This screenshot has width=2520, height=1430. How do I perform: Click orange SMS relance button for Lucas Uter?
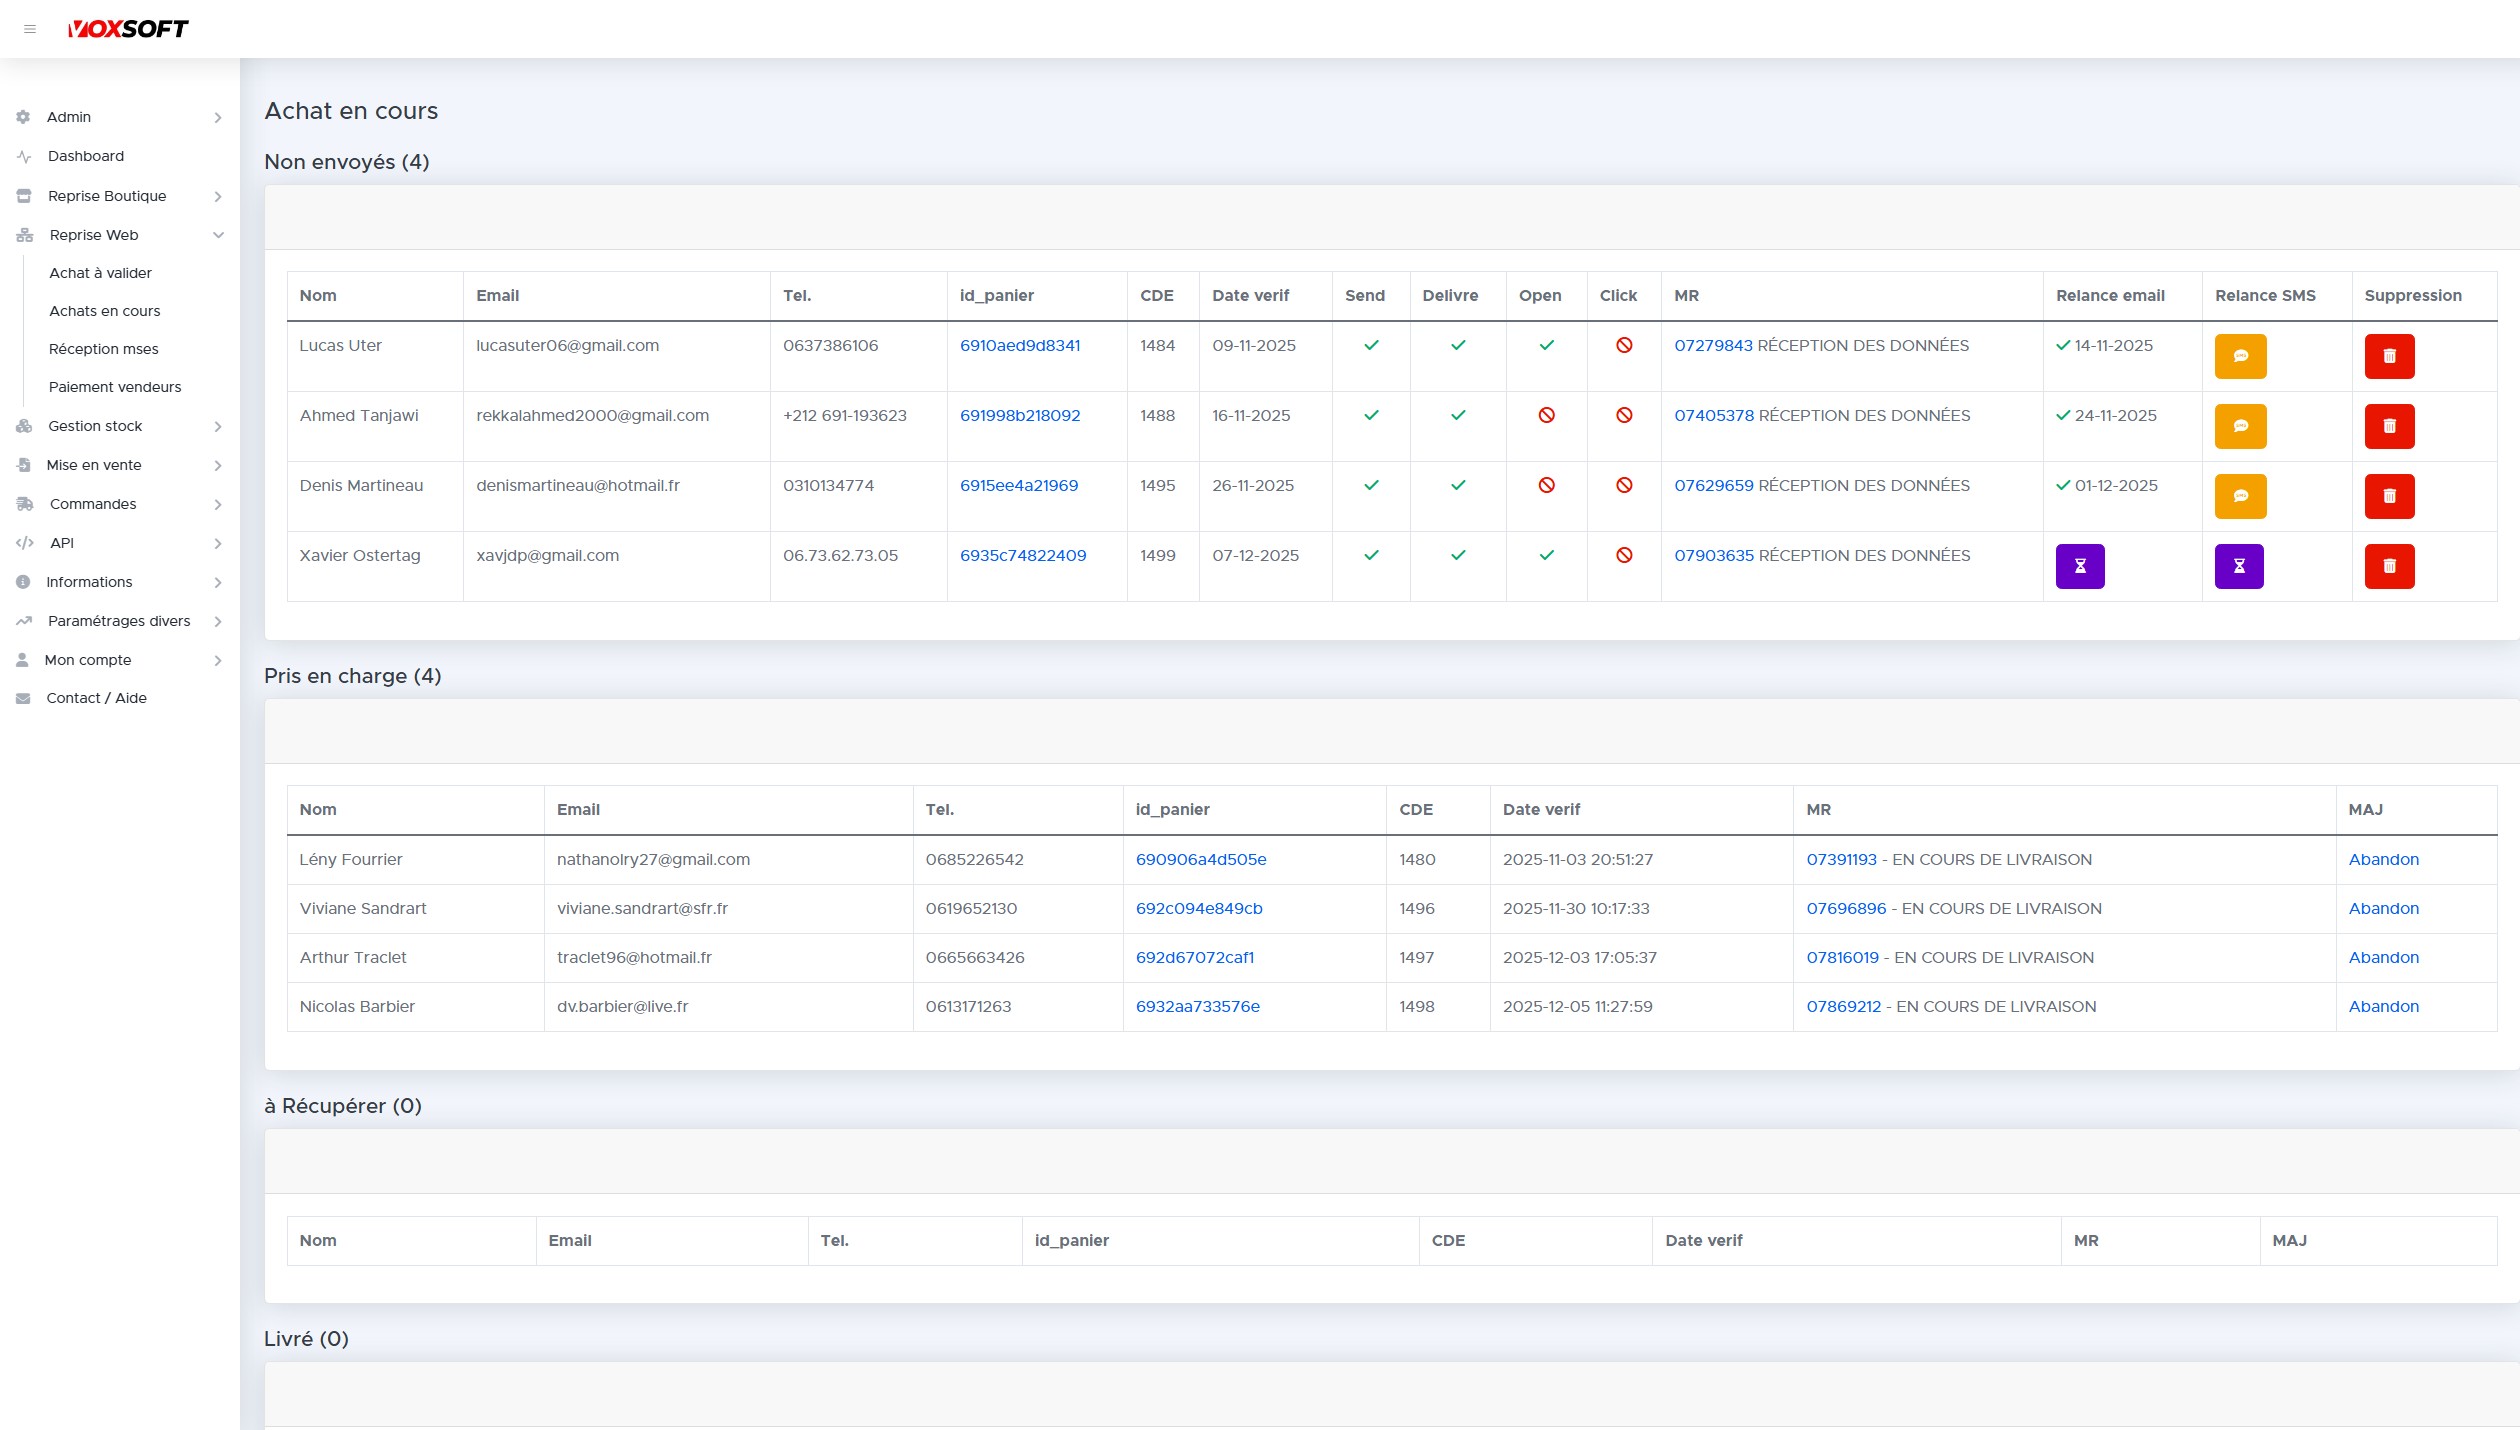point(2240,356)
